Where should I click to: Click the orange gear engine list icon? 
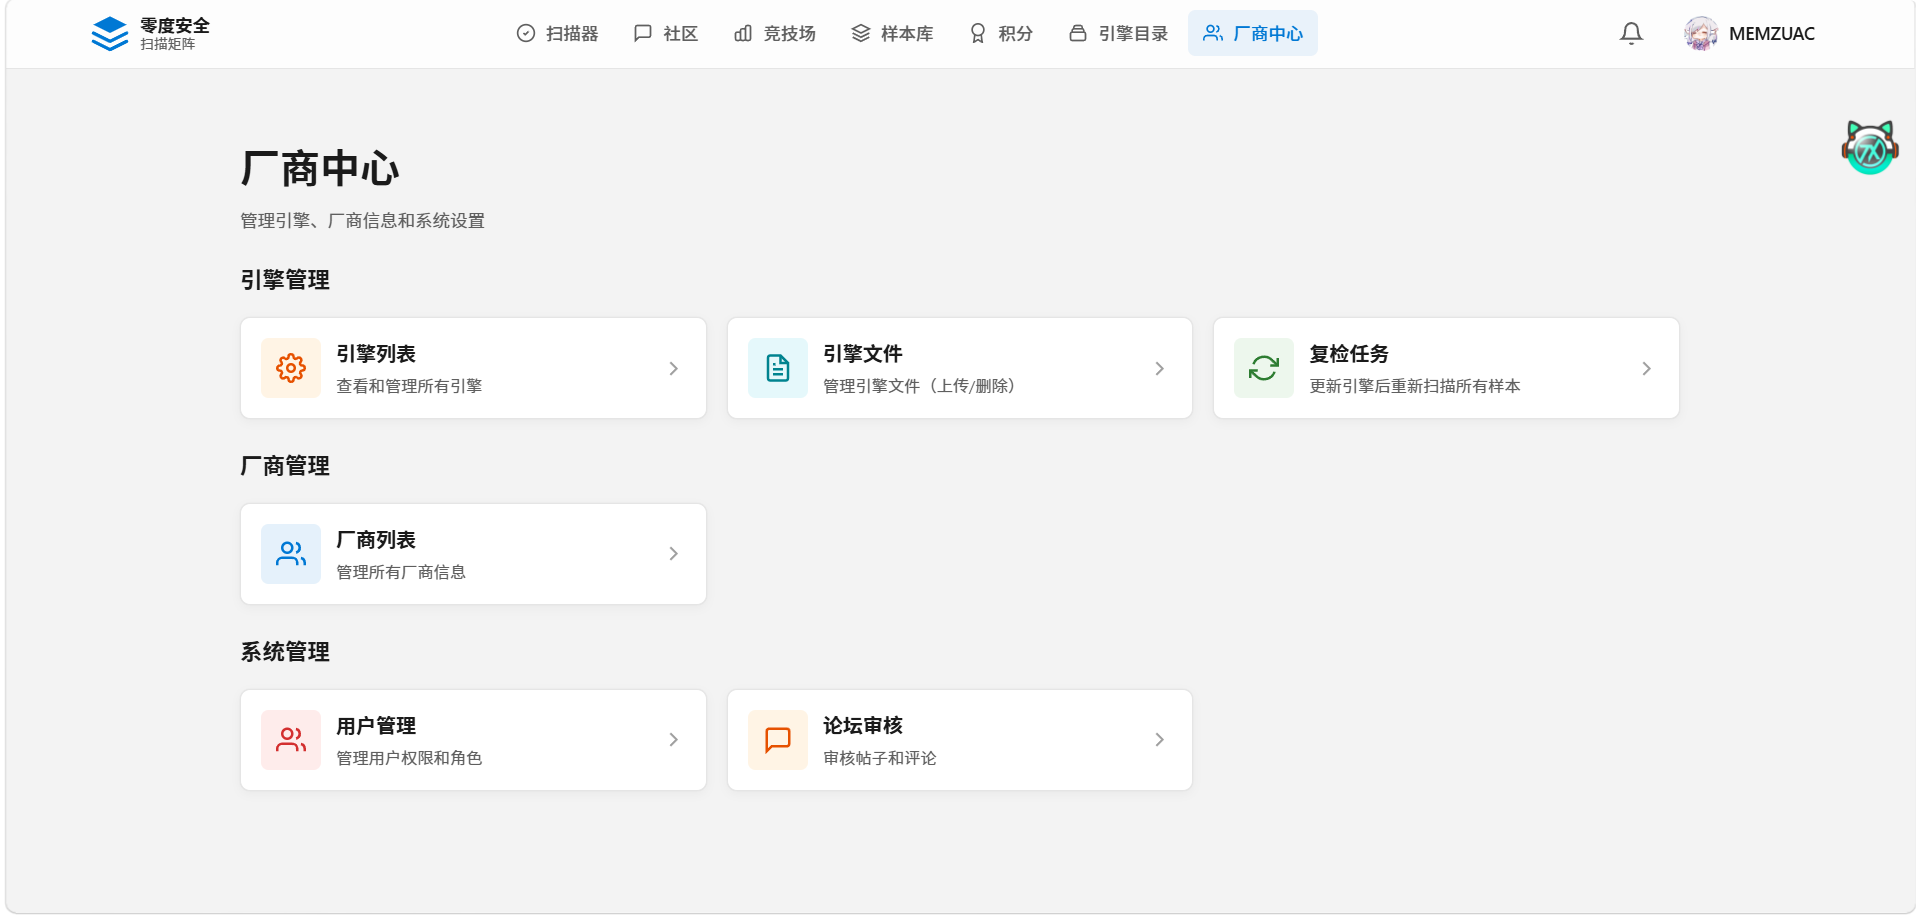pos(291,368)
